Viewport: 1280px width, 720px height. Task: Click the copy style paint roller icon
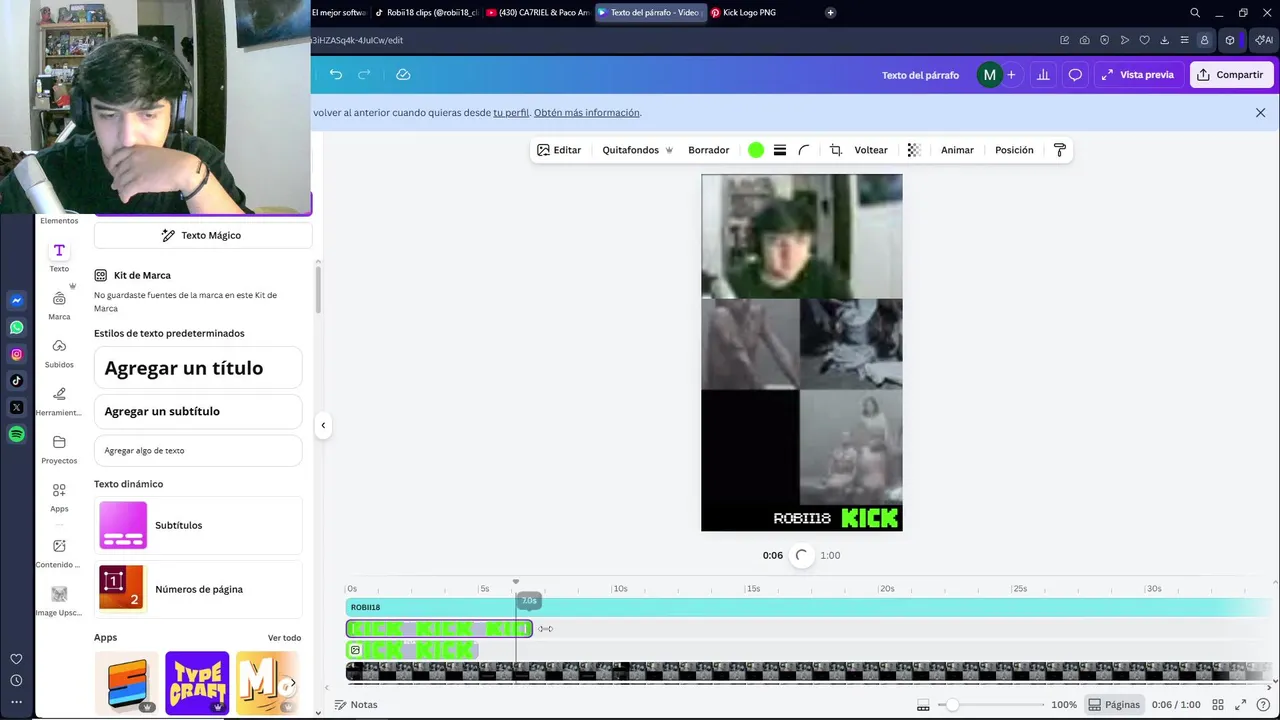(1060, 150)
